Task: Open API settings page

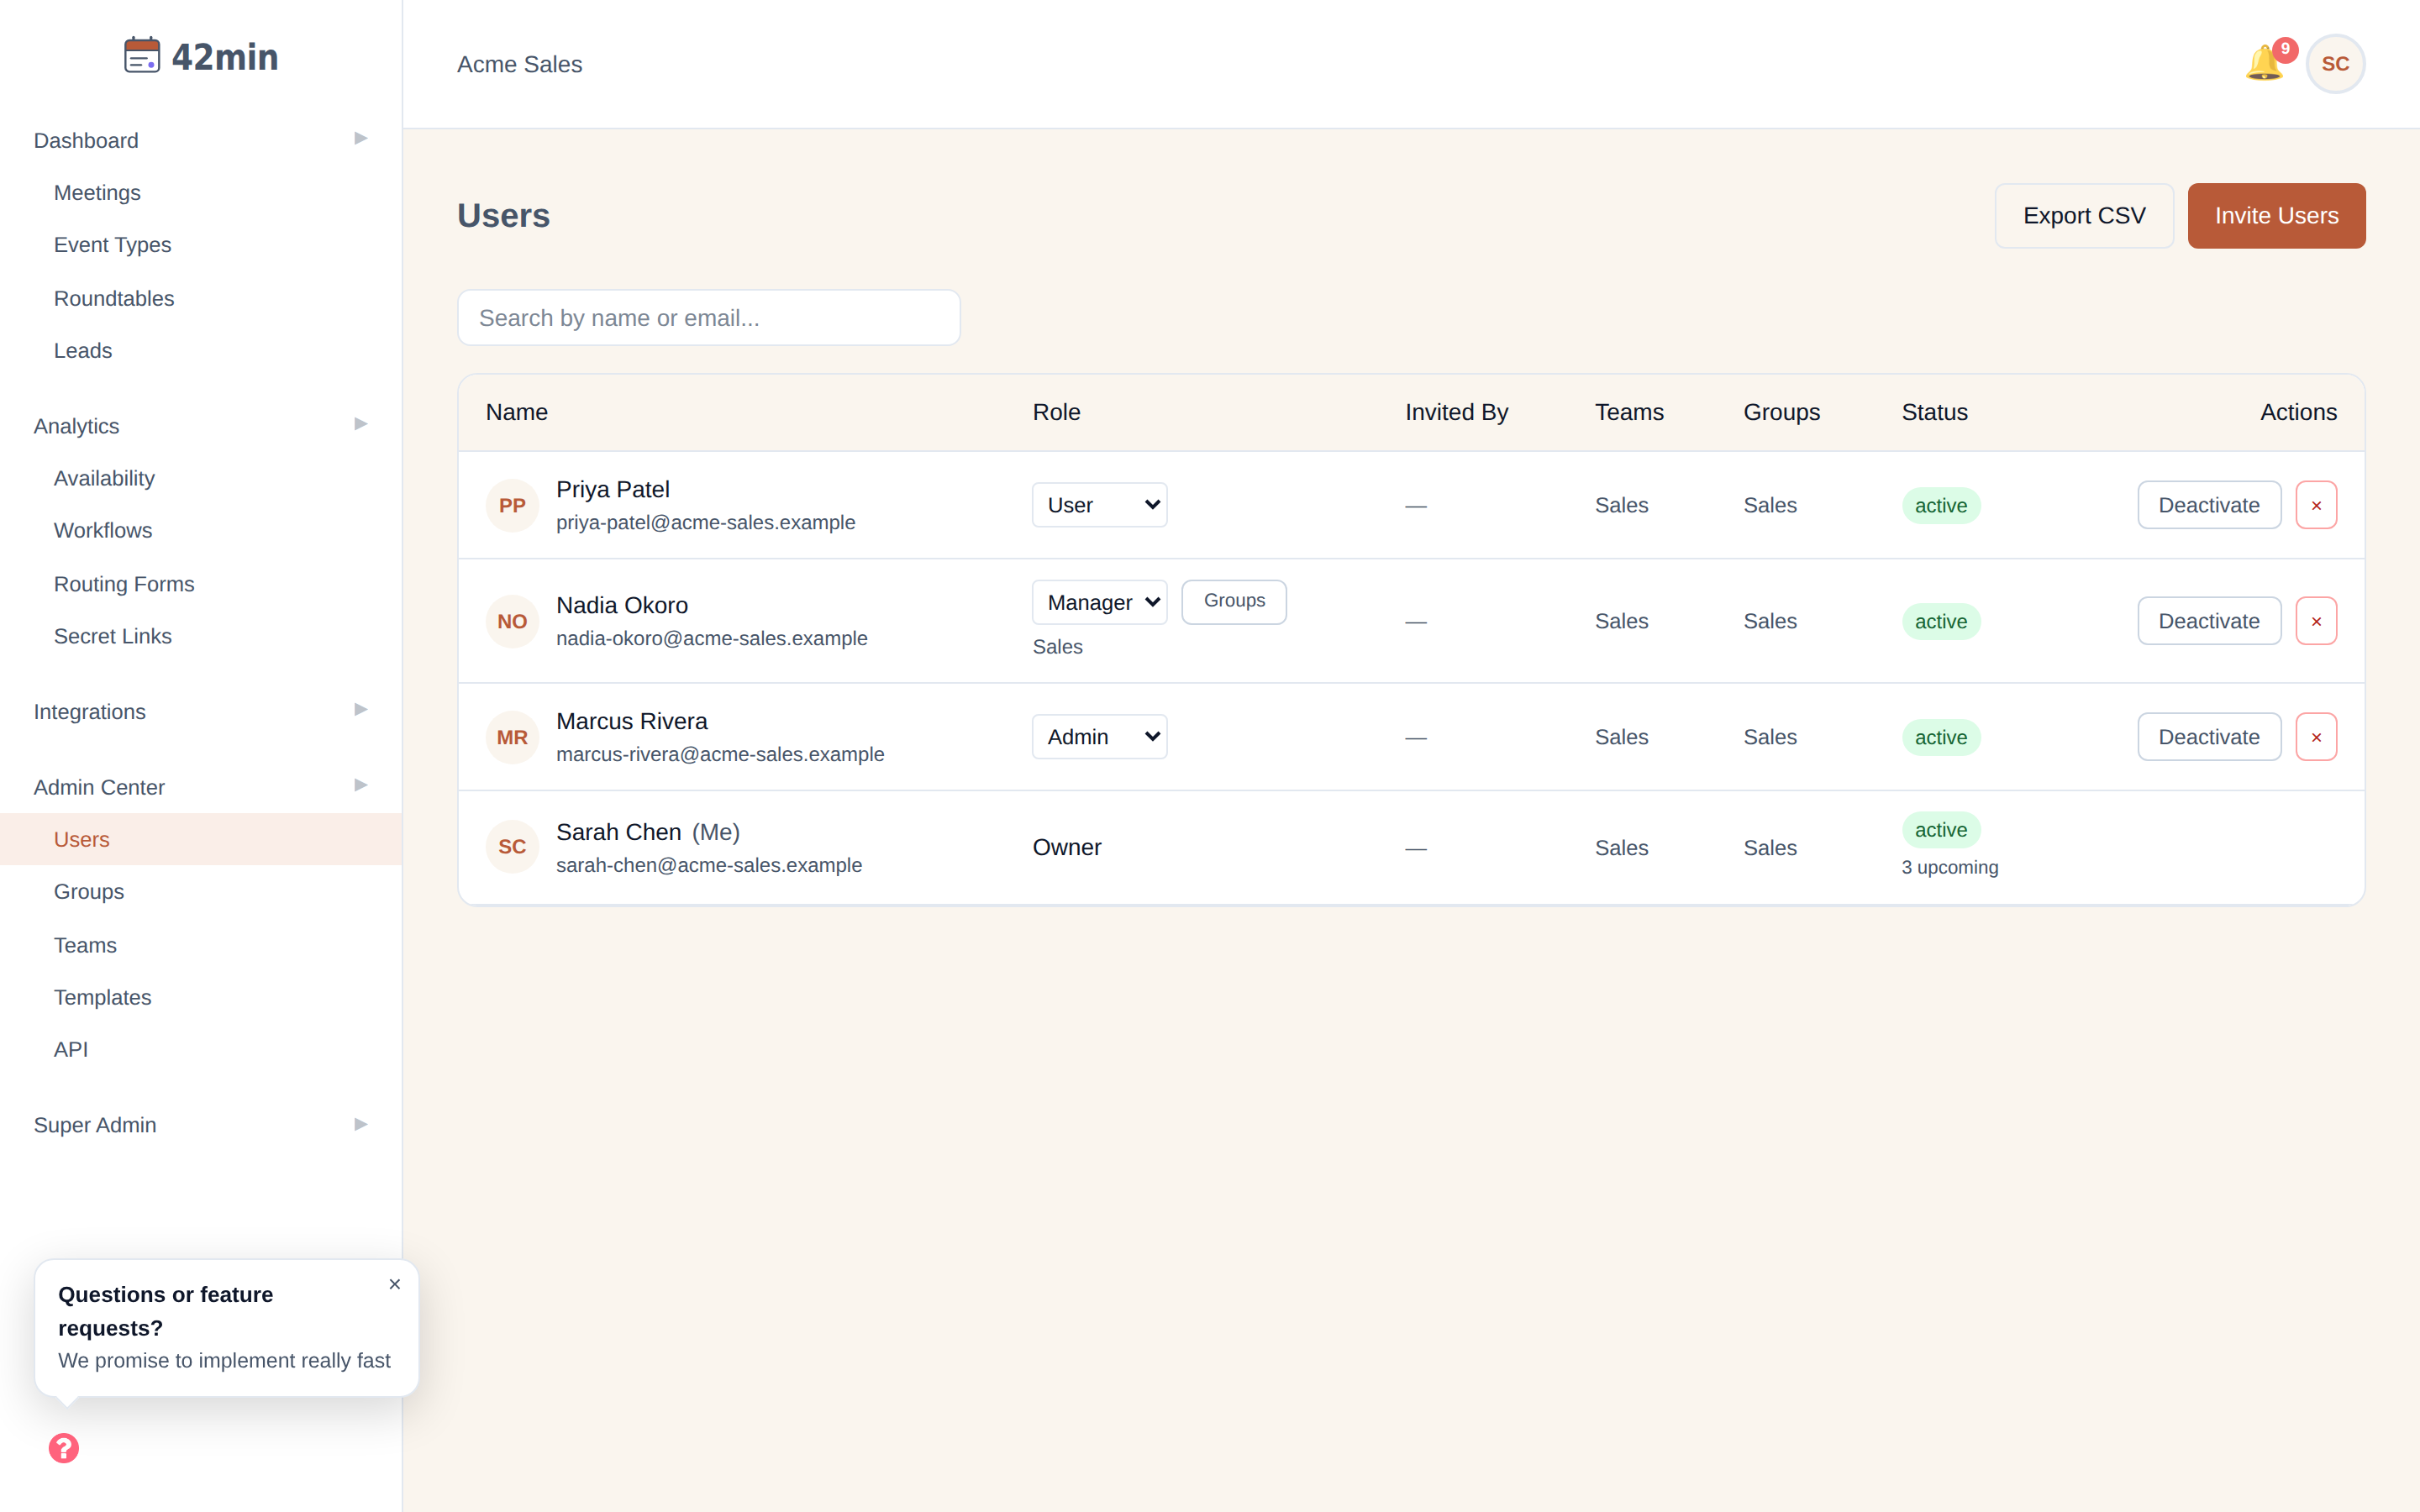Action: pos(71,1049)
